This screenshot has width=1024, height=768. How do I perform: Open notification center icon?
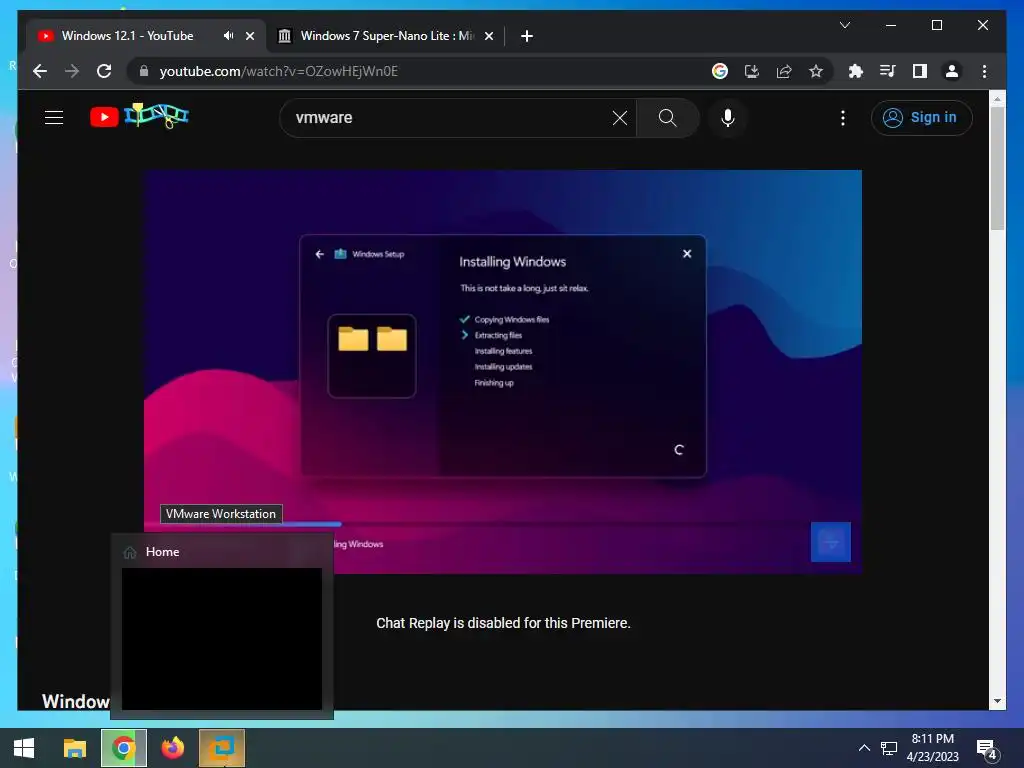click(x=986, y=749)
